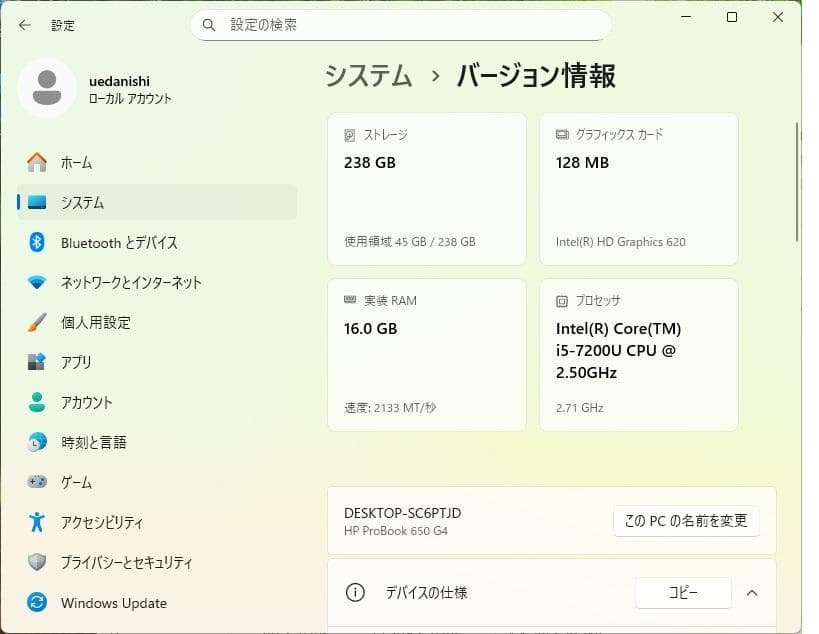819x634 pixels.
Task: Open Windows Update via its circular arrow icon
Action: click(38, 602)
